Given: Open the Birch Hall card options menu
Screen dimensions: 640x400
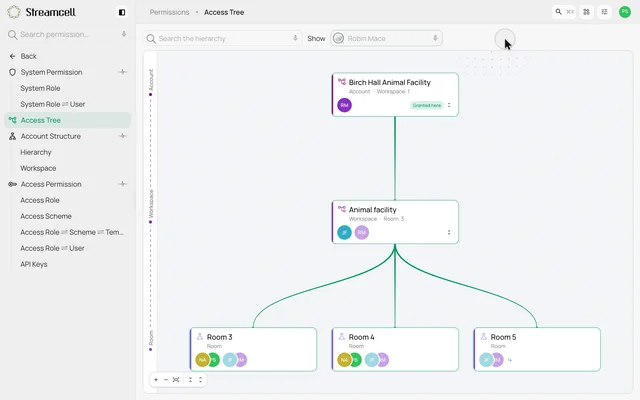Looking at the screenshot, I should 449,105.
